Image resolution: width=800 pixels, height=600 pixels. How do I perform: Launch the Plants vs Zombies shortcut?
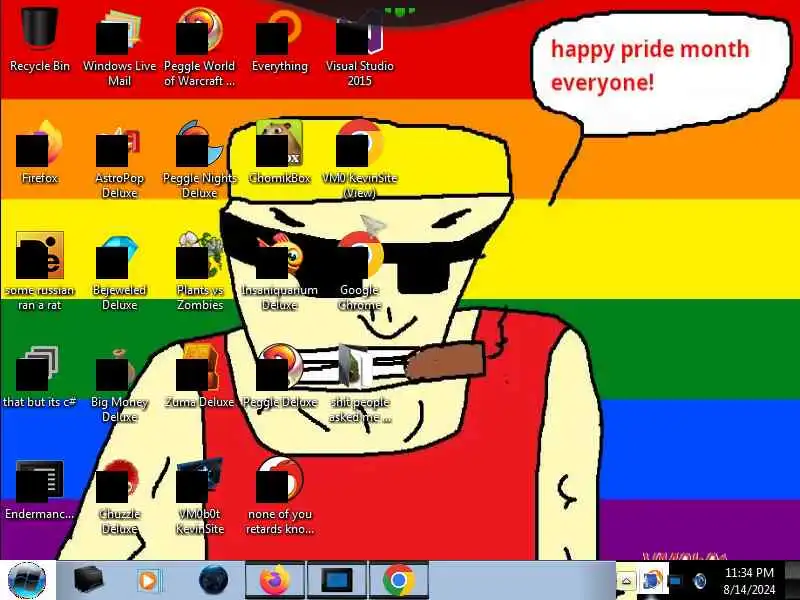tap(199, 270)
